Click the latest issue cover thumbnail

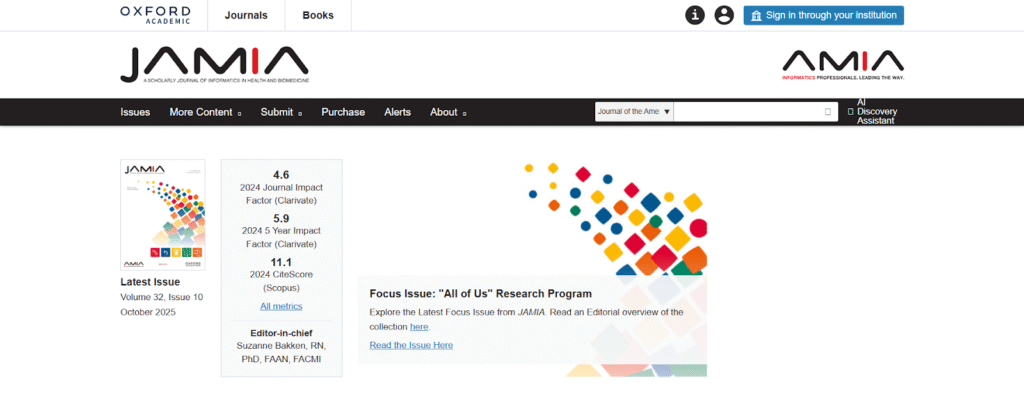162,214
